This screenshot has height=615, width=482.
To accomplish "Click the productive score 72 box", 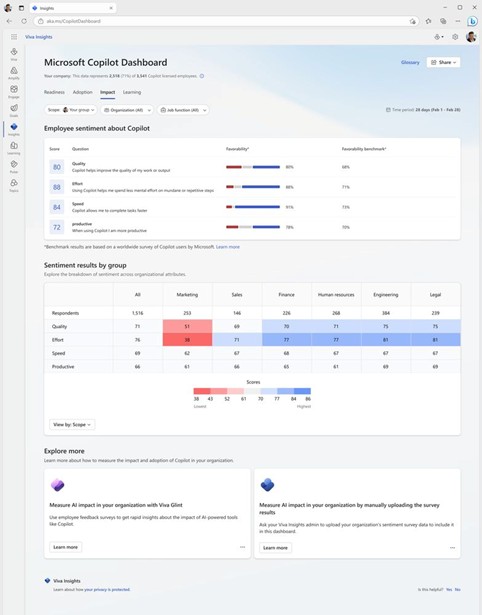I will pyautogui.click(x=57, y=227).
